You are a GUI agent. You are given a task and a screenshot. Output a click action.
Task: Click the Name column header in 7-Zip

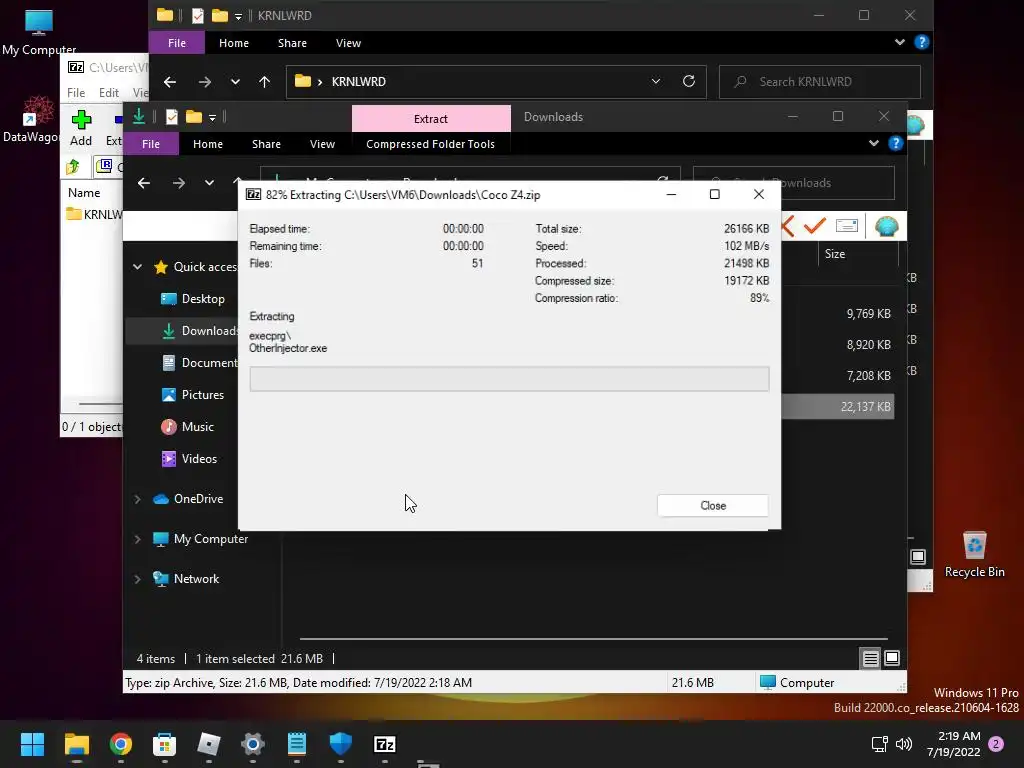tap(84, 193)
